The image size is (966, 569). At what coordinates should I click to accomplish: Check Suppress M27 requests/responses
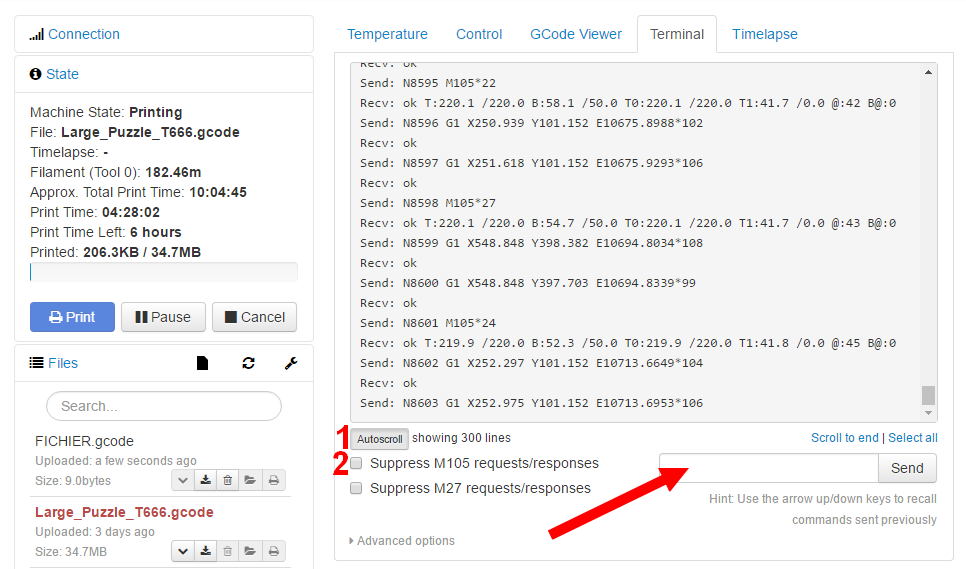tap(356, 488)
